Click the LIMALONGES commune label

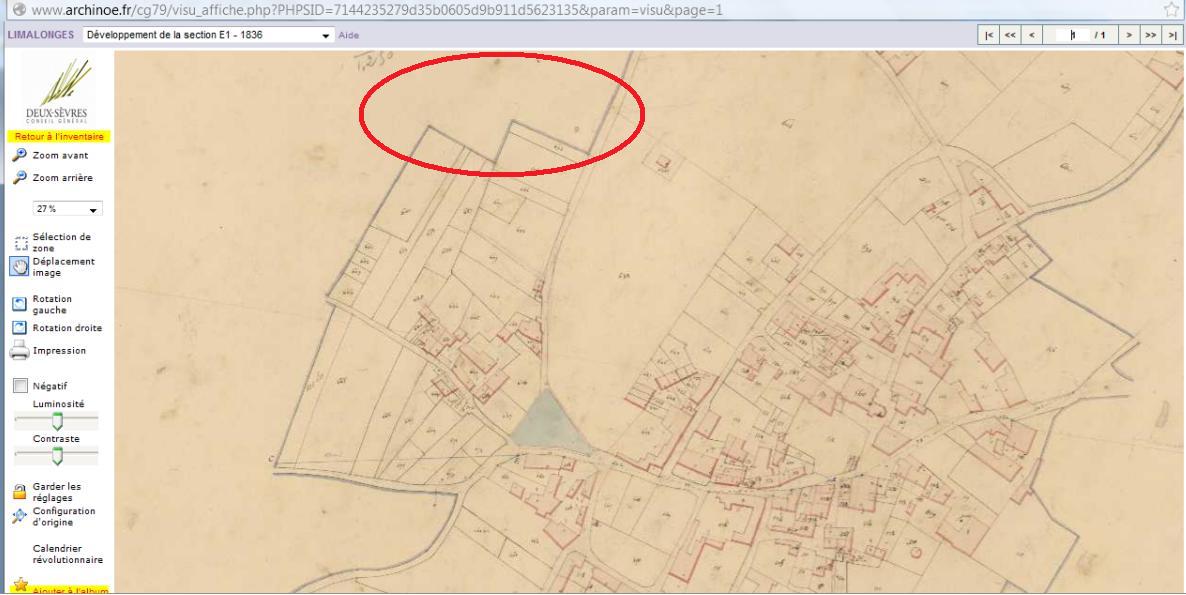pyautogui.click(x=41, y=35)
